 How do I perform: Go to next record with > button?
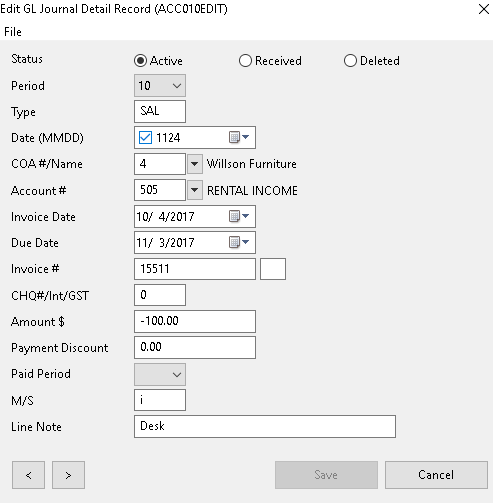pyautogui.click(x=68, y=475)
